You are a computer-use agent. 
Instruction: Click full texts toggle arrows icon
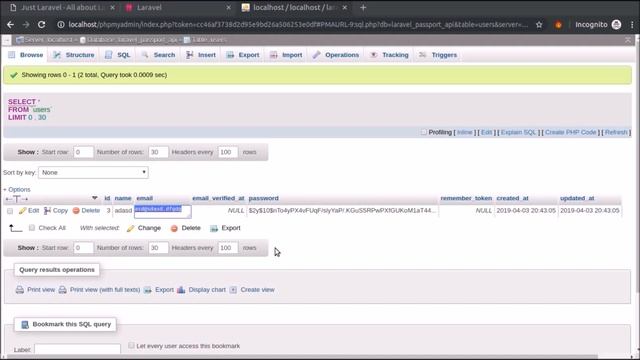tap(16, 199)
